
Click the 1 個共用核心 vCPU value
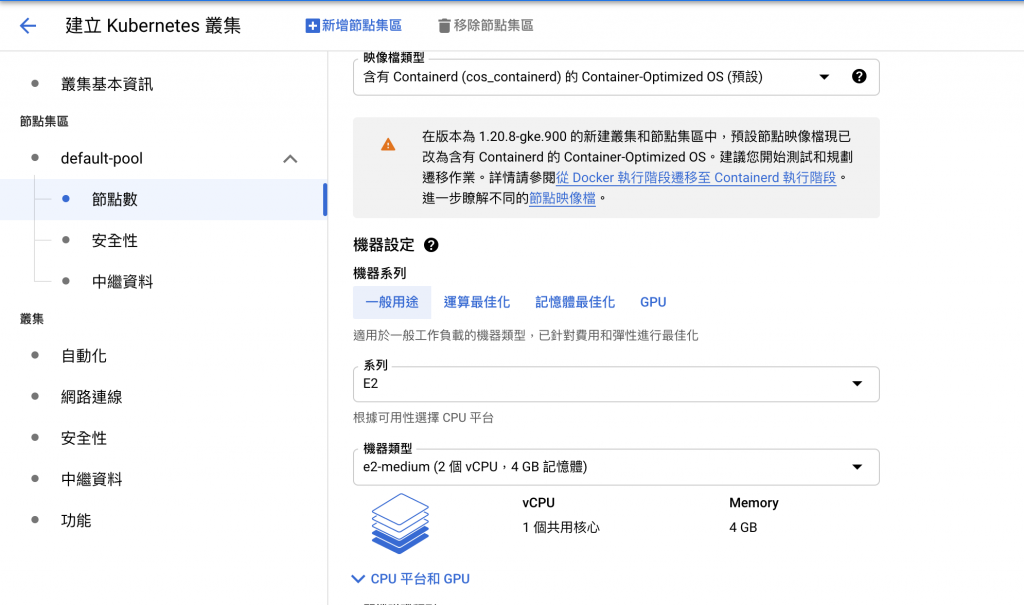click(561, 527)
